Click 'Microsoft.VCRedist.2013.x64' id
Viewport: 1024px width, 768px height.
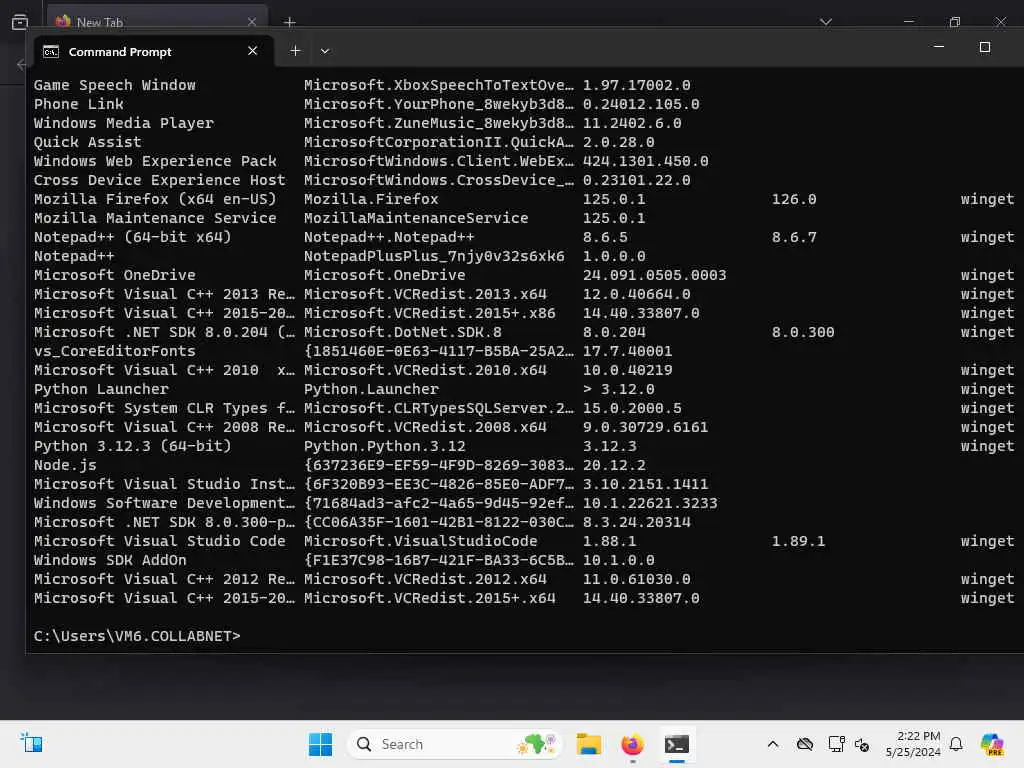pos(425,294)
